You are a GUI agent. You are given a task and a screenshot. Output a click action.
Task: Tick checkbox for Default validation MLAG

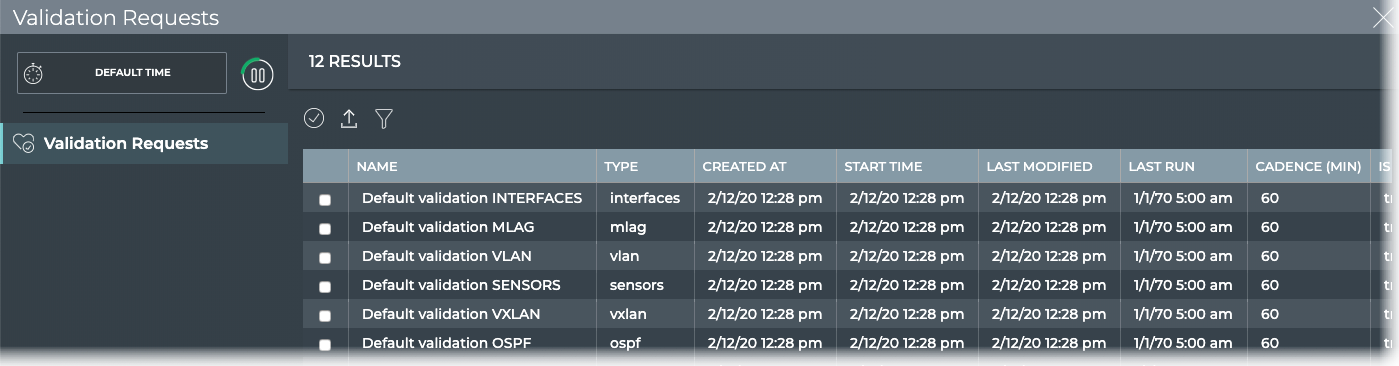click(325, 229)
